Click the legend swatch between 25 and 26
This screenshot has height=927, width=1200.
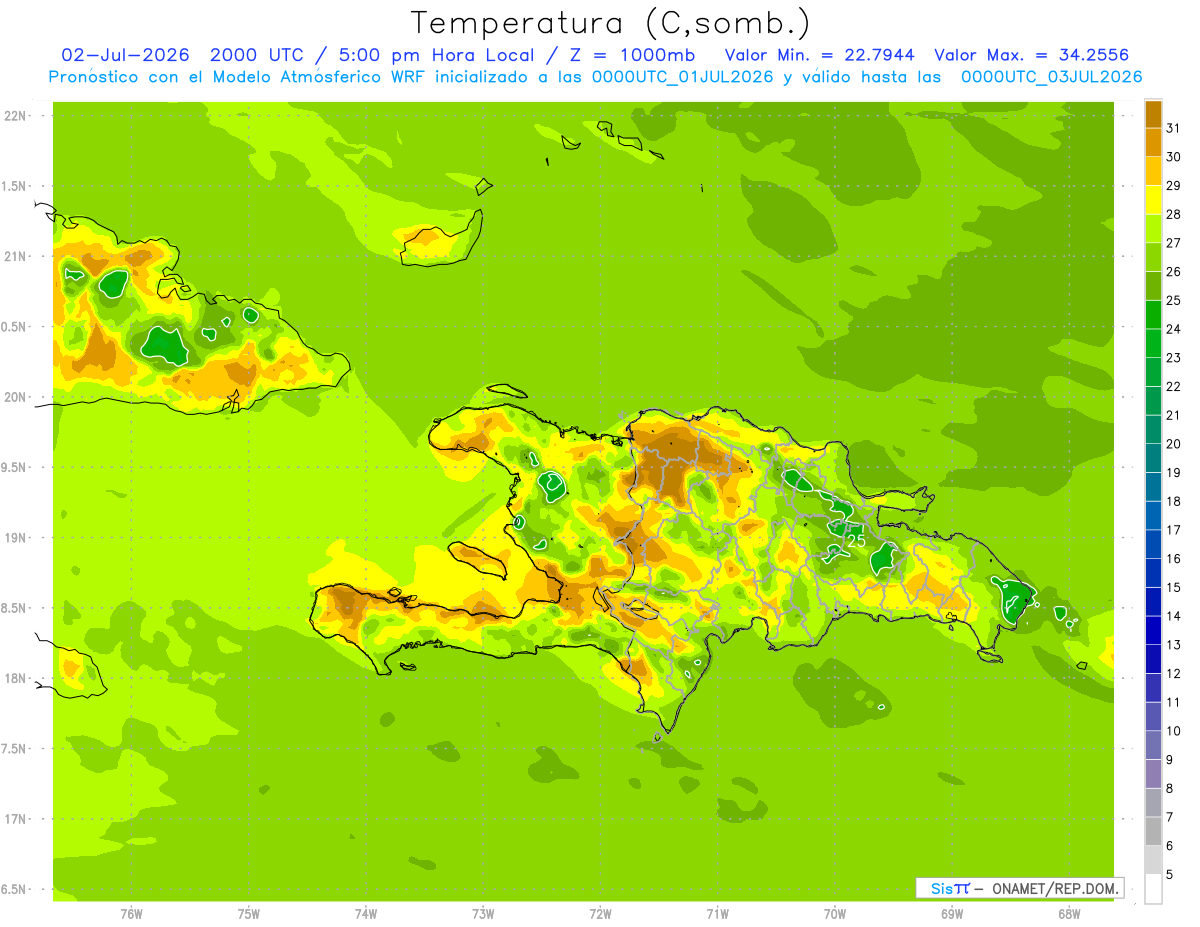(1153, 286)
